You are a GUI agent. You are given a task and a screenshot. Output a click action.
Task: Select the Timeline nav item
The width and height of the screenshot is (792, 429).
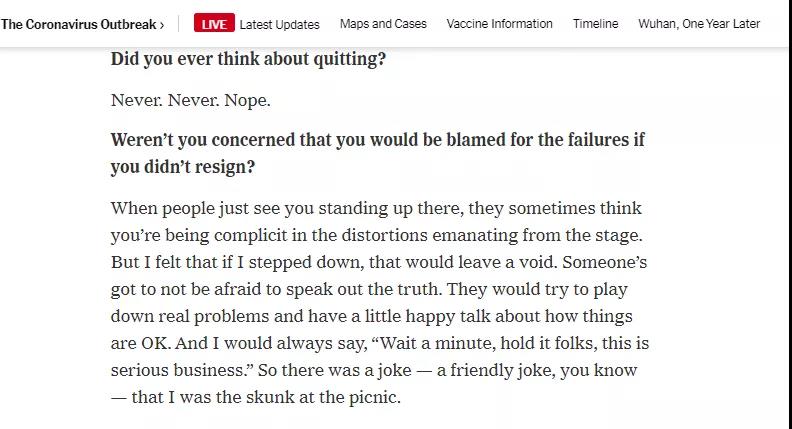pyautogui.click(x=595, y=24)
